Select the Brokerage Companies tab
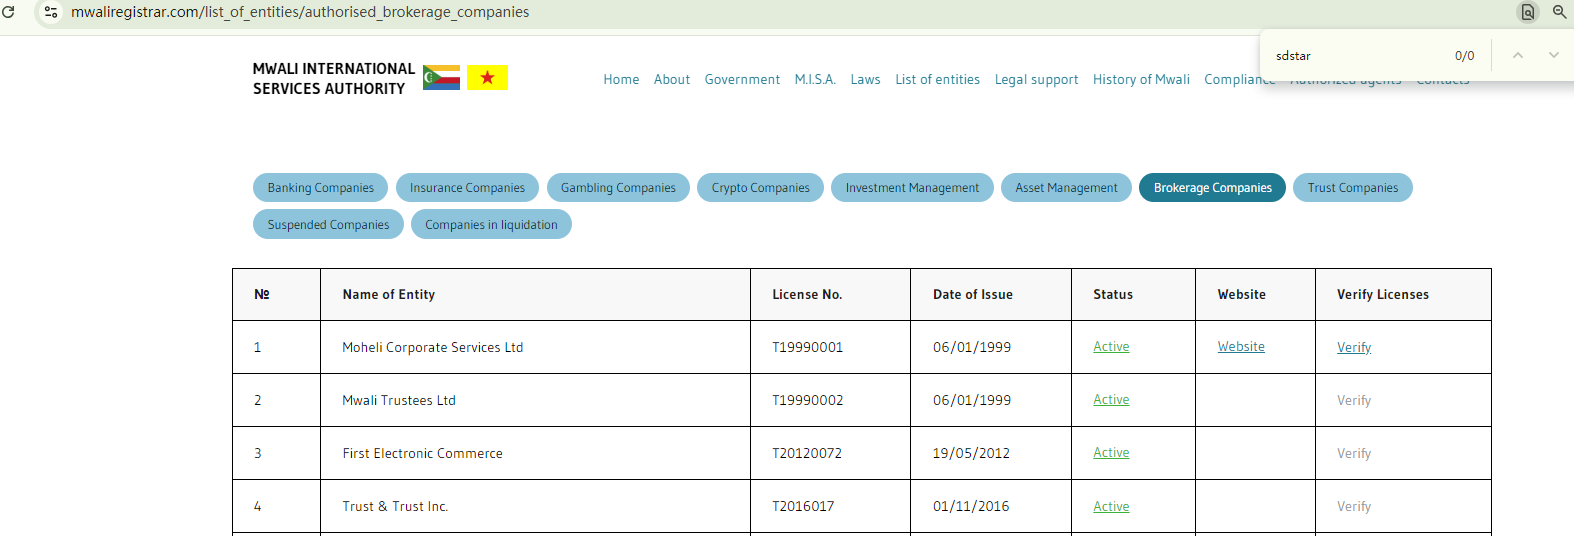This screenshot has height=536, width=1574. (x=1212, y=188)
